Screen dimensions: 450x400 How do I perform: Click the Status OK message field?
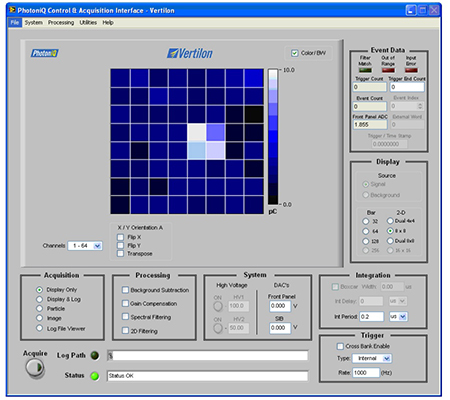click(x=208, y=376)
